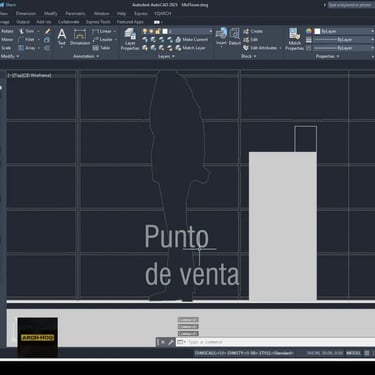
Task: Click the 'Punto de venta' text object
Action: click(x=192, y=255)
